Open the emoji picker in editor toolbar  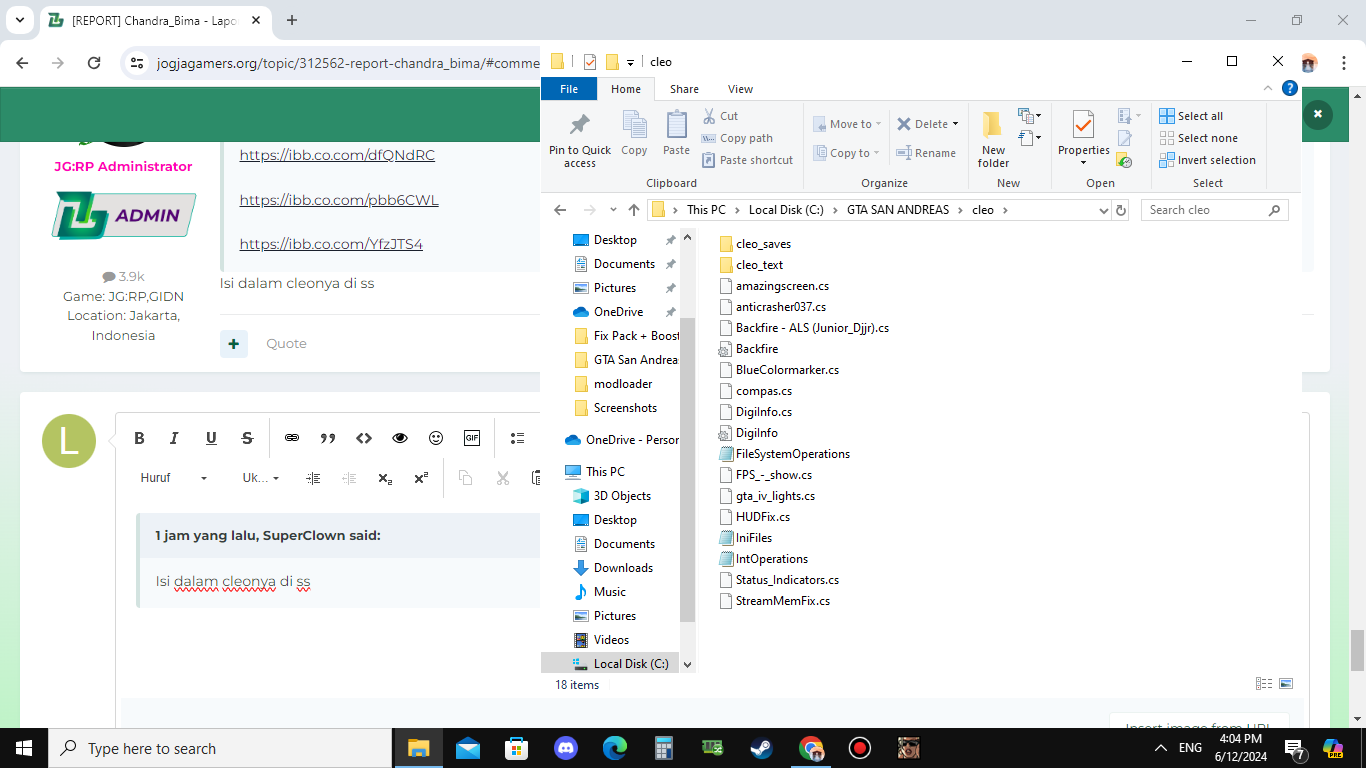pos(436,438)
